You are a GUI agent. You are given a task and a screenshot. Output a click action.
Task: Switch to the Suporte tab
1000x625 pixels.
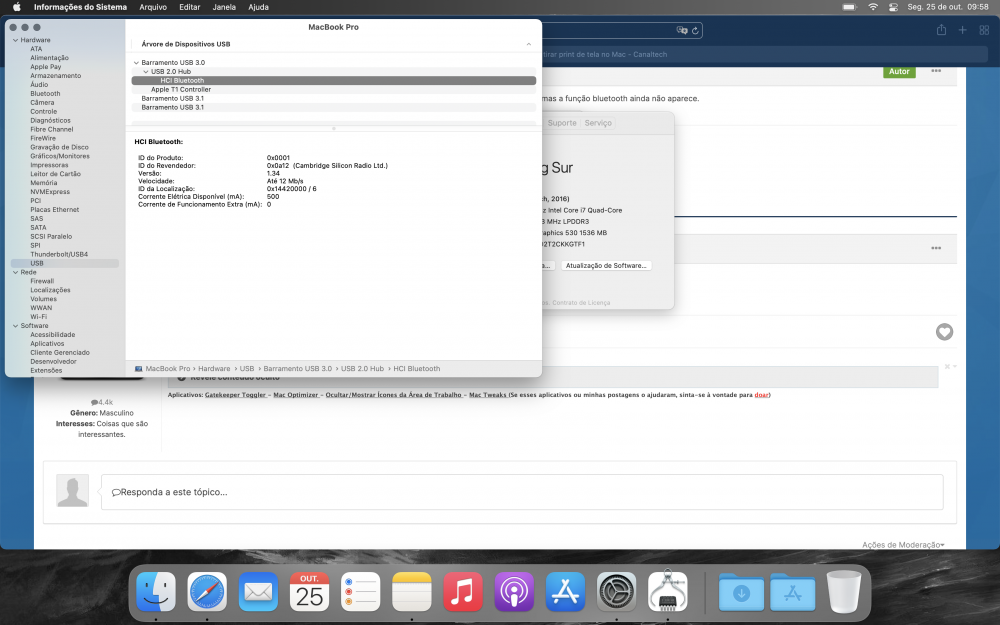point(562,123)
